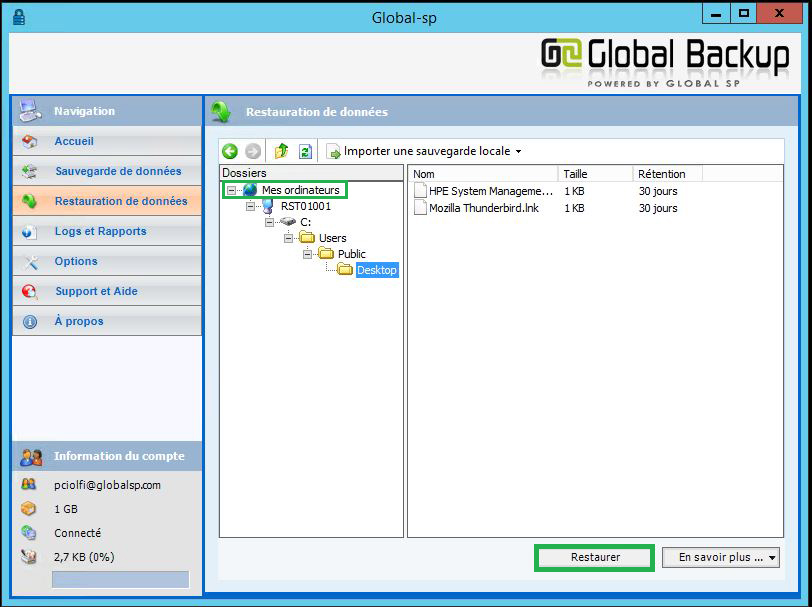Viewport: 812px width, 607px height.
Task: Click the Logs et Rapports icon
Action: tap(30, 232)
